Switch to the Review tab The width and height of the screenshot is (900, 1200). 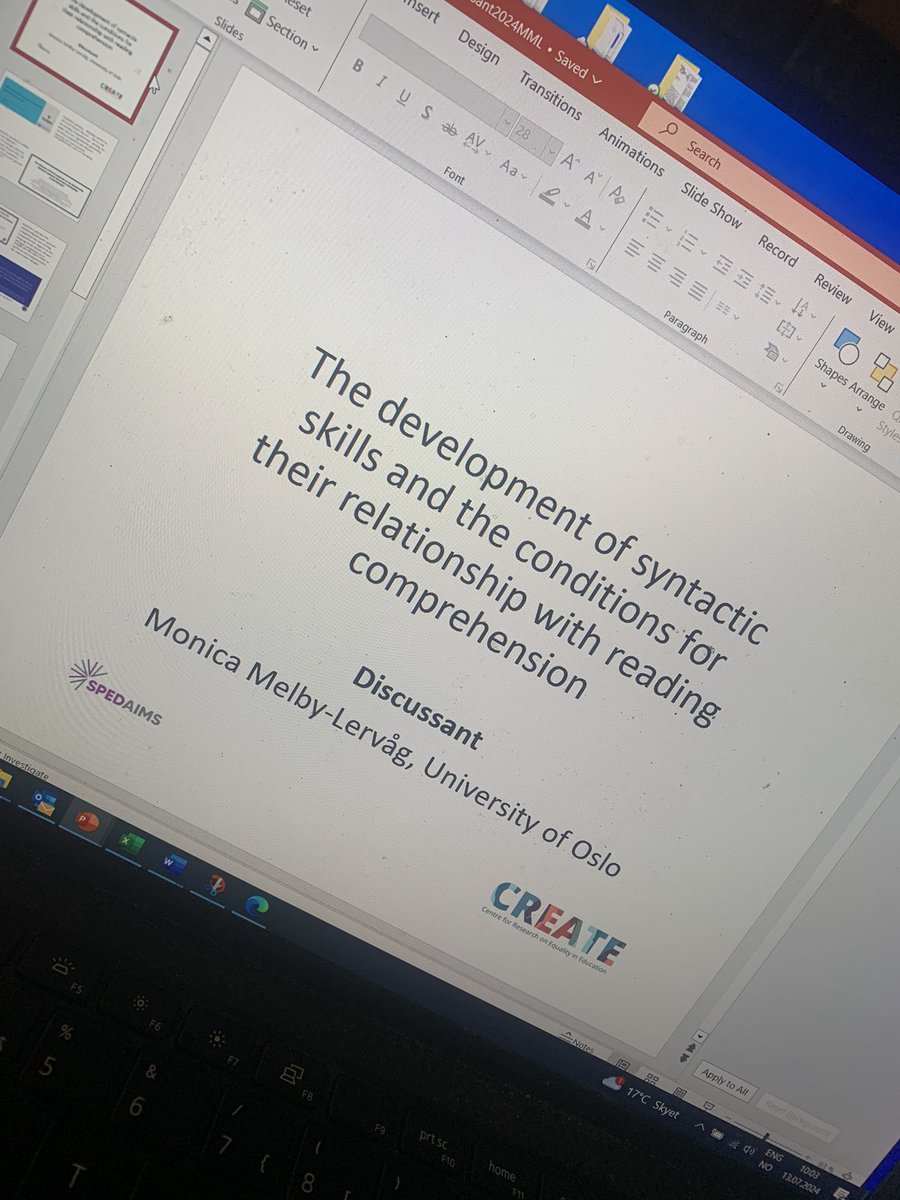tap(832, 288)
